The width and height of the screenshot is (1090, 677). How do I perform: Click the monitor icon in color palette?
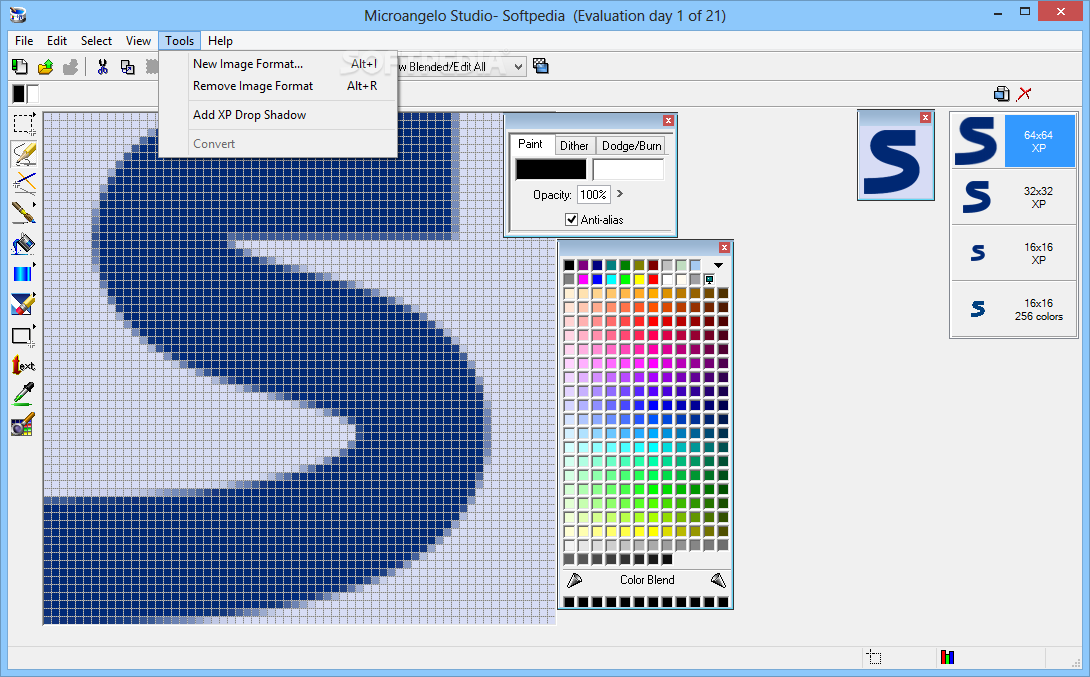(709, 279)
